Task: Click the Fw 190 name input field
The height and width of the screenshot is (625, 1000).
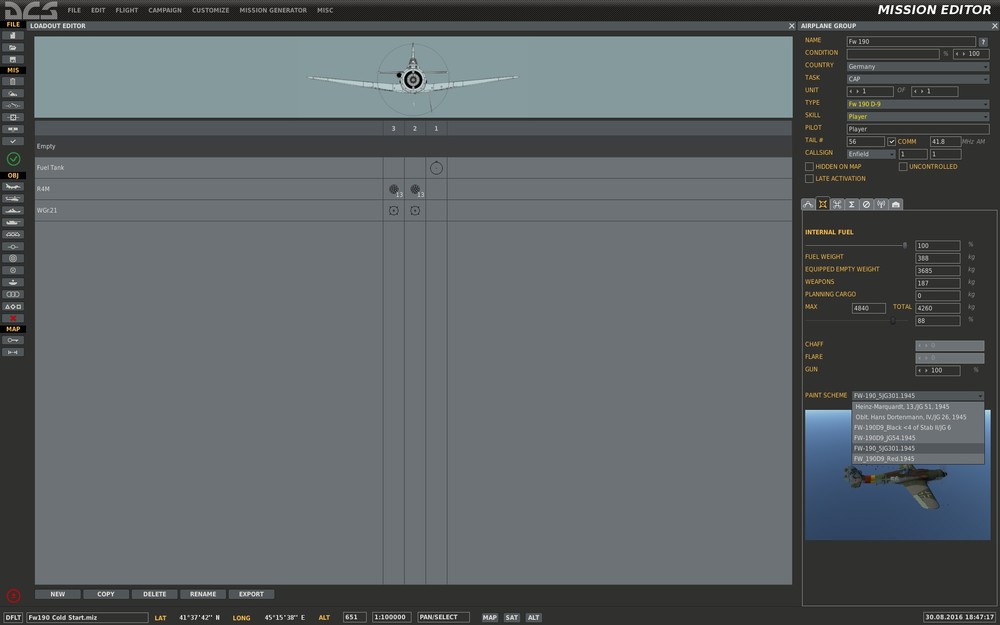Action: 911,41
